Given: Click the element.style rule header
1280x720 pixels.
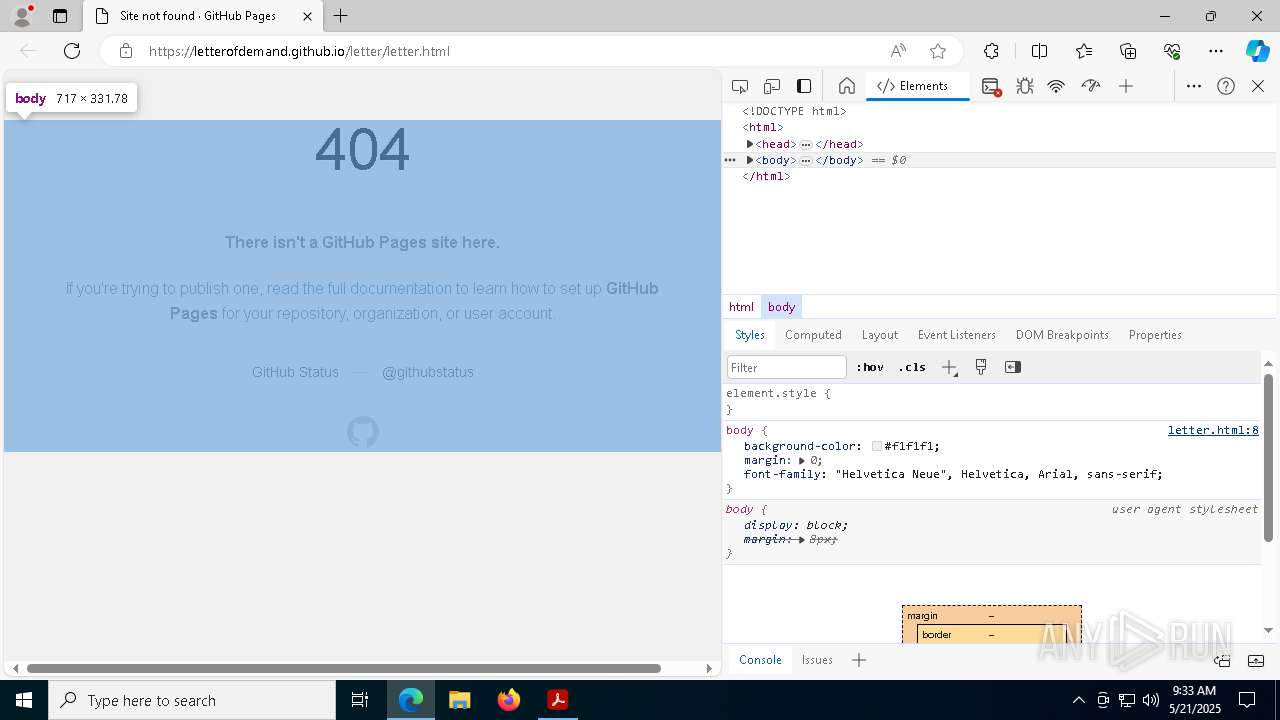Looking at the screenshot, I should pyautogui.click(x=778, y=393).
